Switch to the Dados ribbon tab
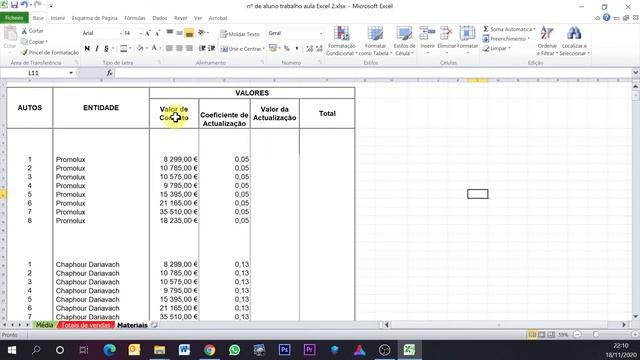Image resolution: width=640 pixels, height=360 pixels. (160, 18)
